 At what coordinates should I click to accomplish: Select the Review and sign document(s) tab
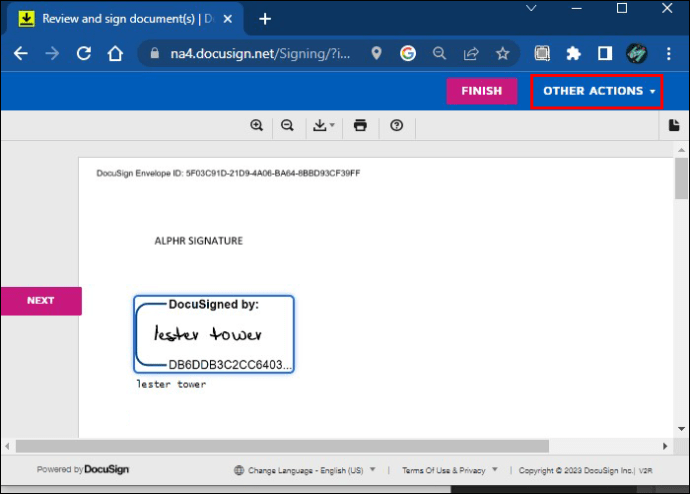pos(125,19)
